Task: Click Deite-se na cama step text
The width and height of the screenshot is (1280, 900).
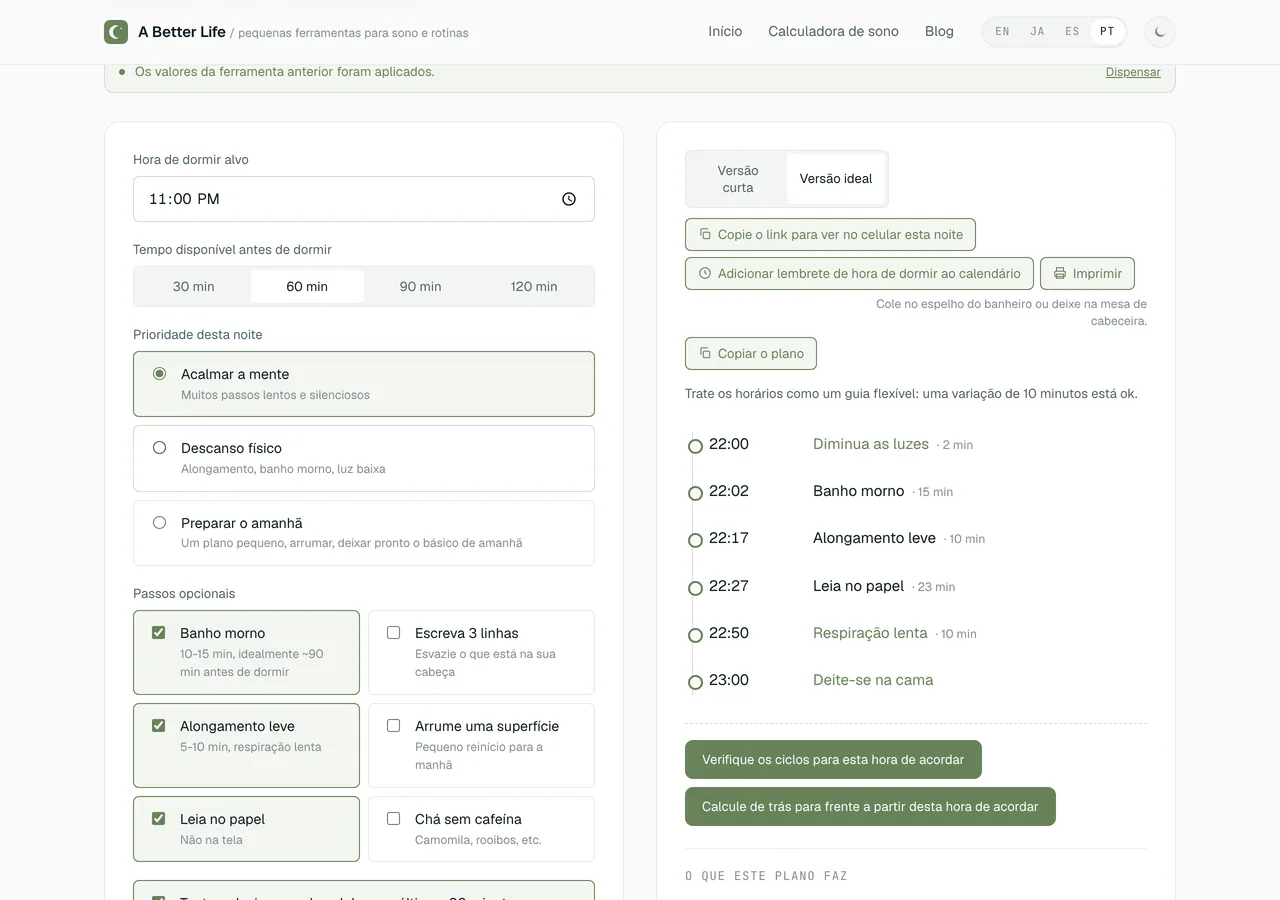Action: 873,680
